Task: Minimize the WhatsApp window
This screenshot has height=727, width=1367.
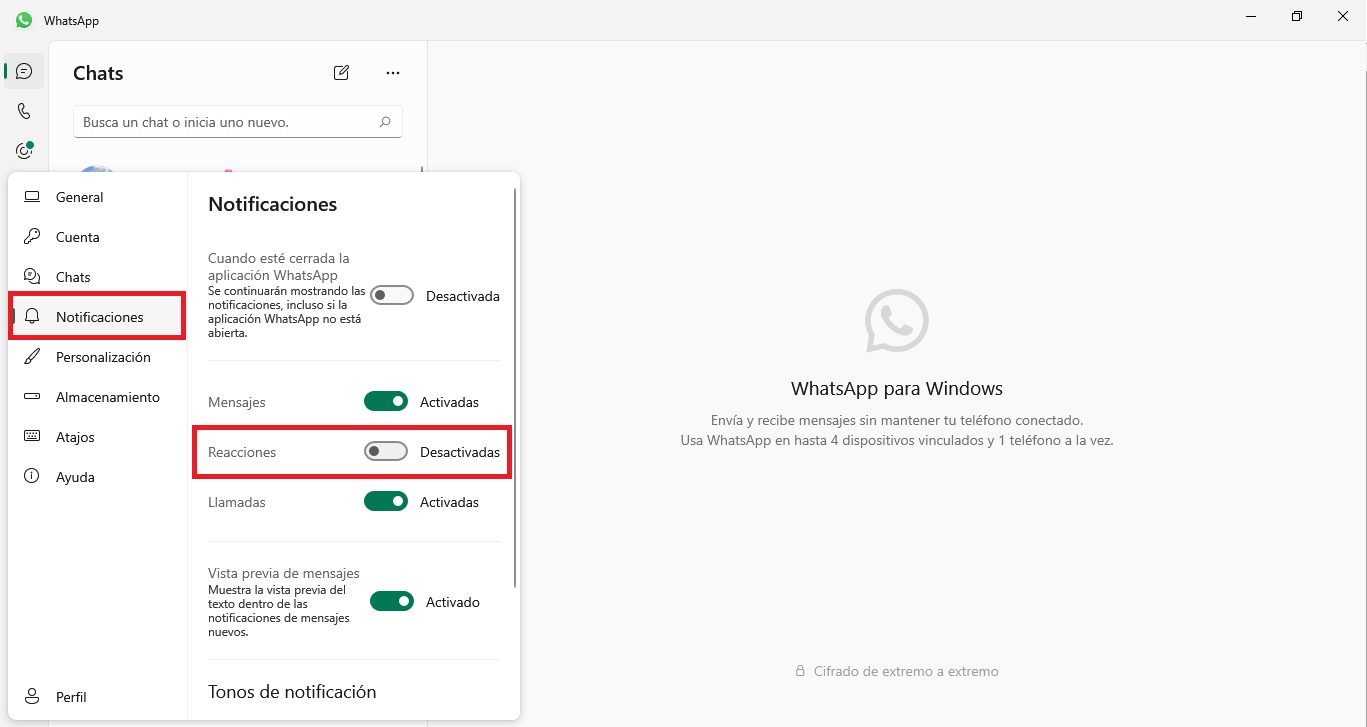Action: click(1251, 17)
